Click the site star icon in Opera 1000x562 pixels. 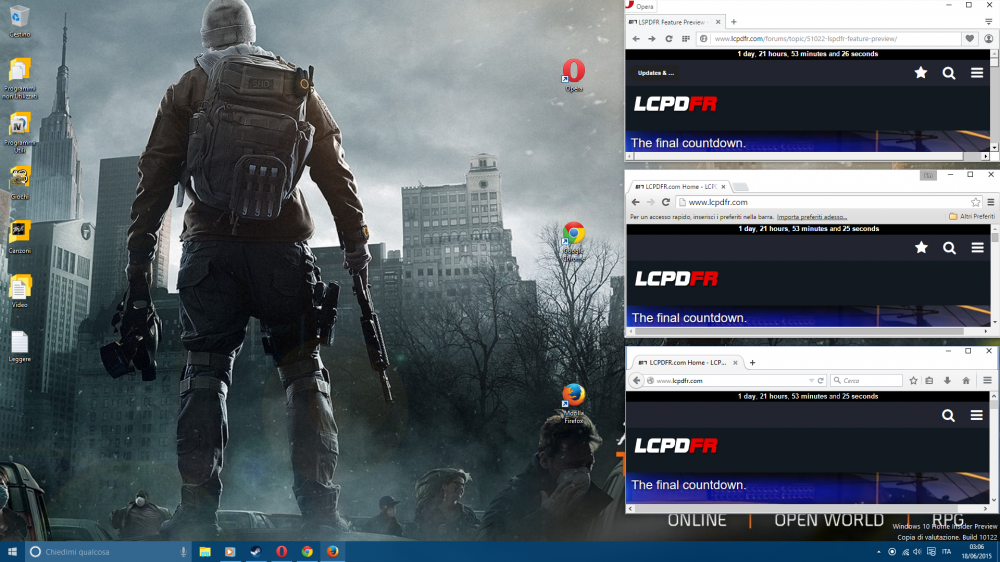[921, 73]
